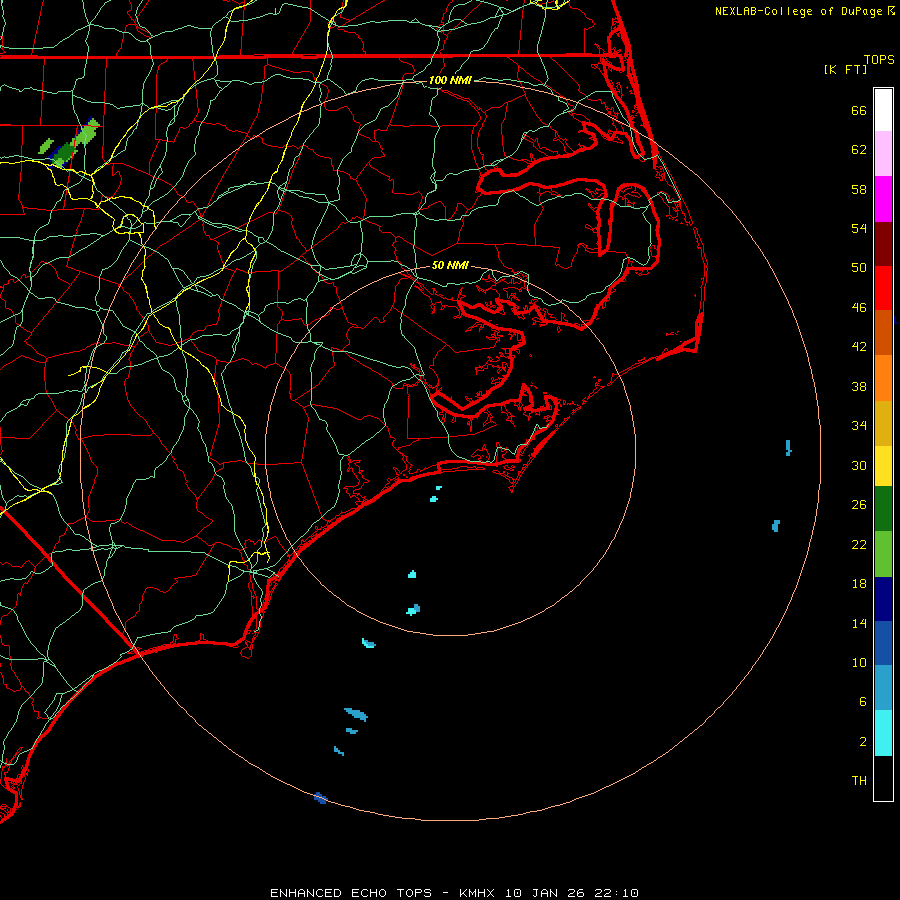Select the bright red legend swatch
Image resolution: width=900 pixels, height=900 pixels.
click(883, 288)
